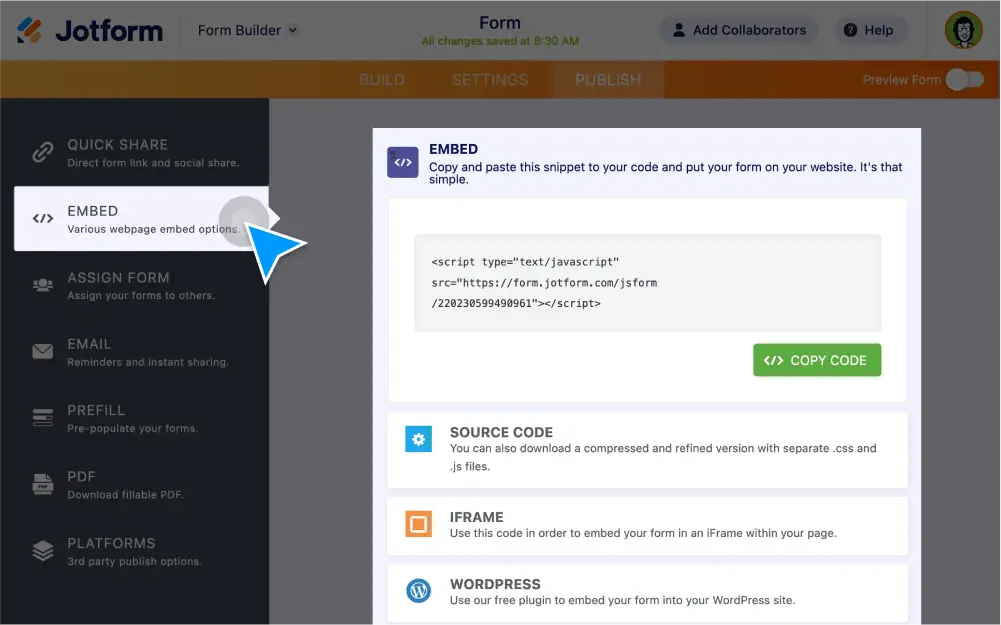Open your profile avatar menu
This screenshot has width=1001, height=625.
(x=962, y=30)
